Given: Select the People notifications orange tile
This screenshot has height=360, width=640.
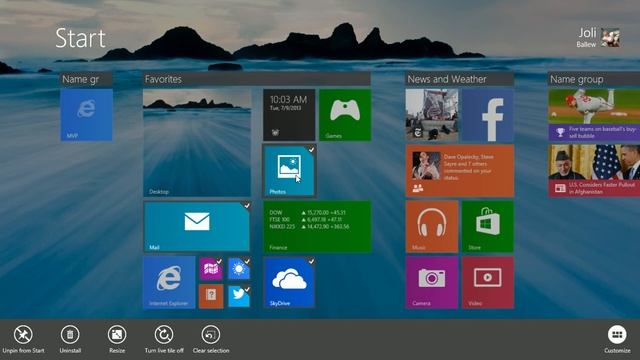Looking at the screenshot, I should tap(460, 171).
